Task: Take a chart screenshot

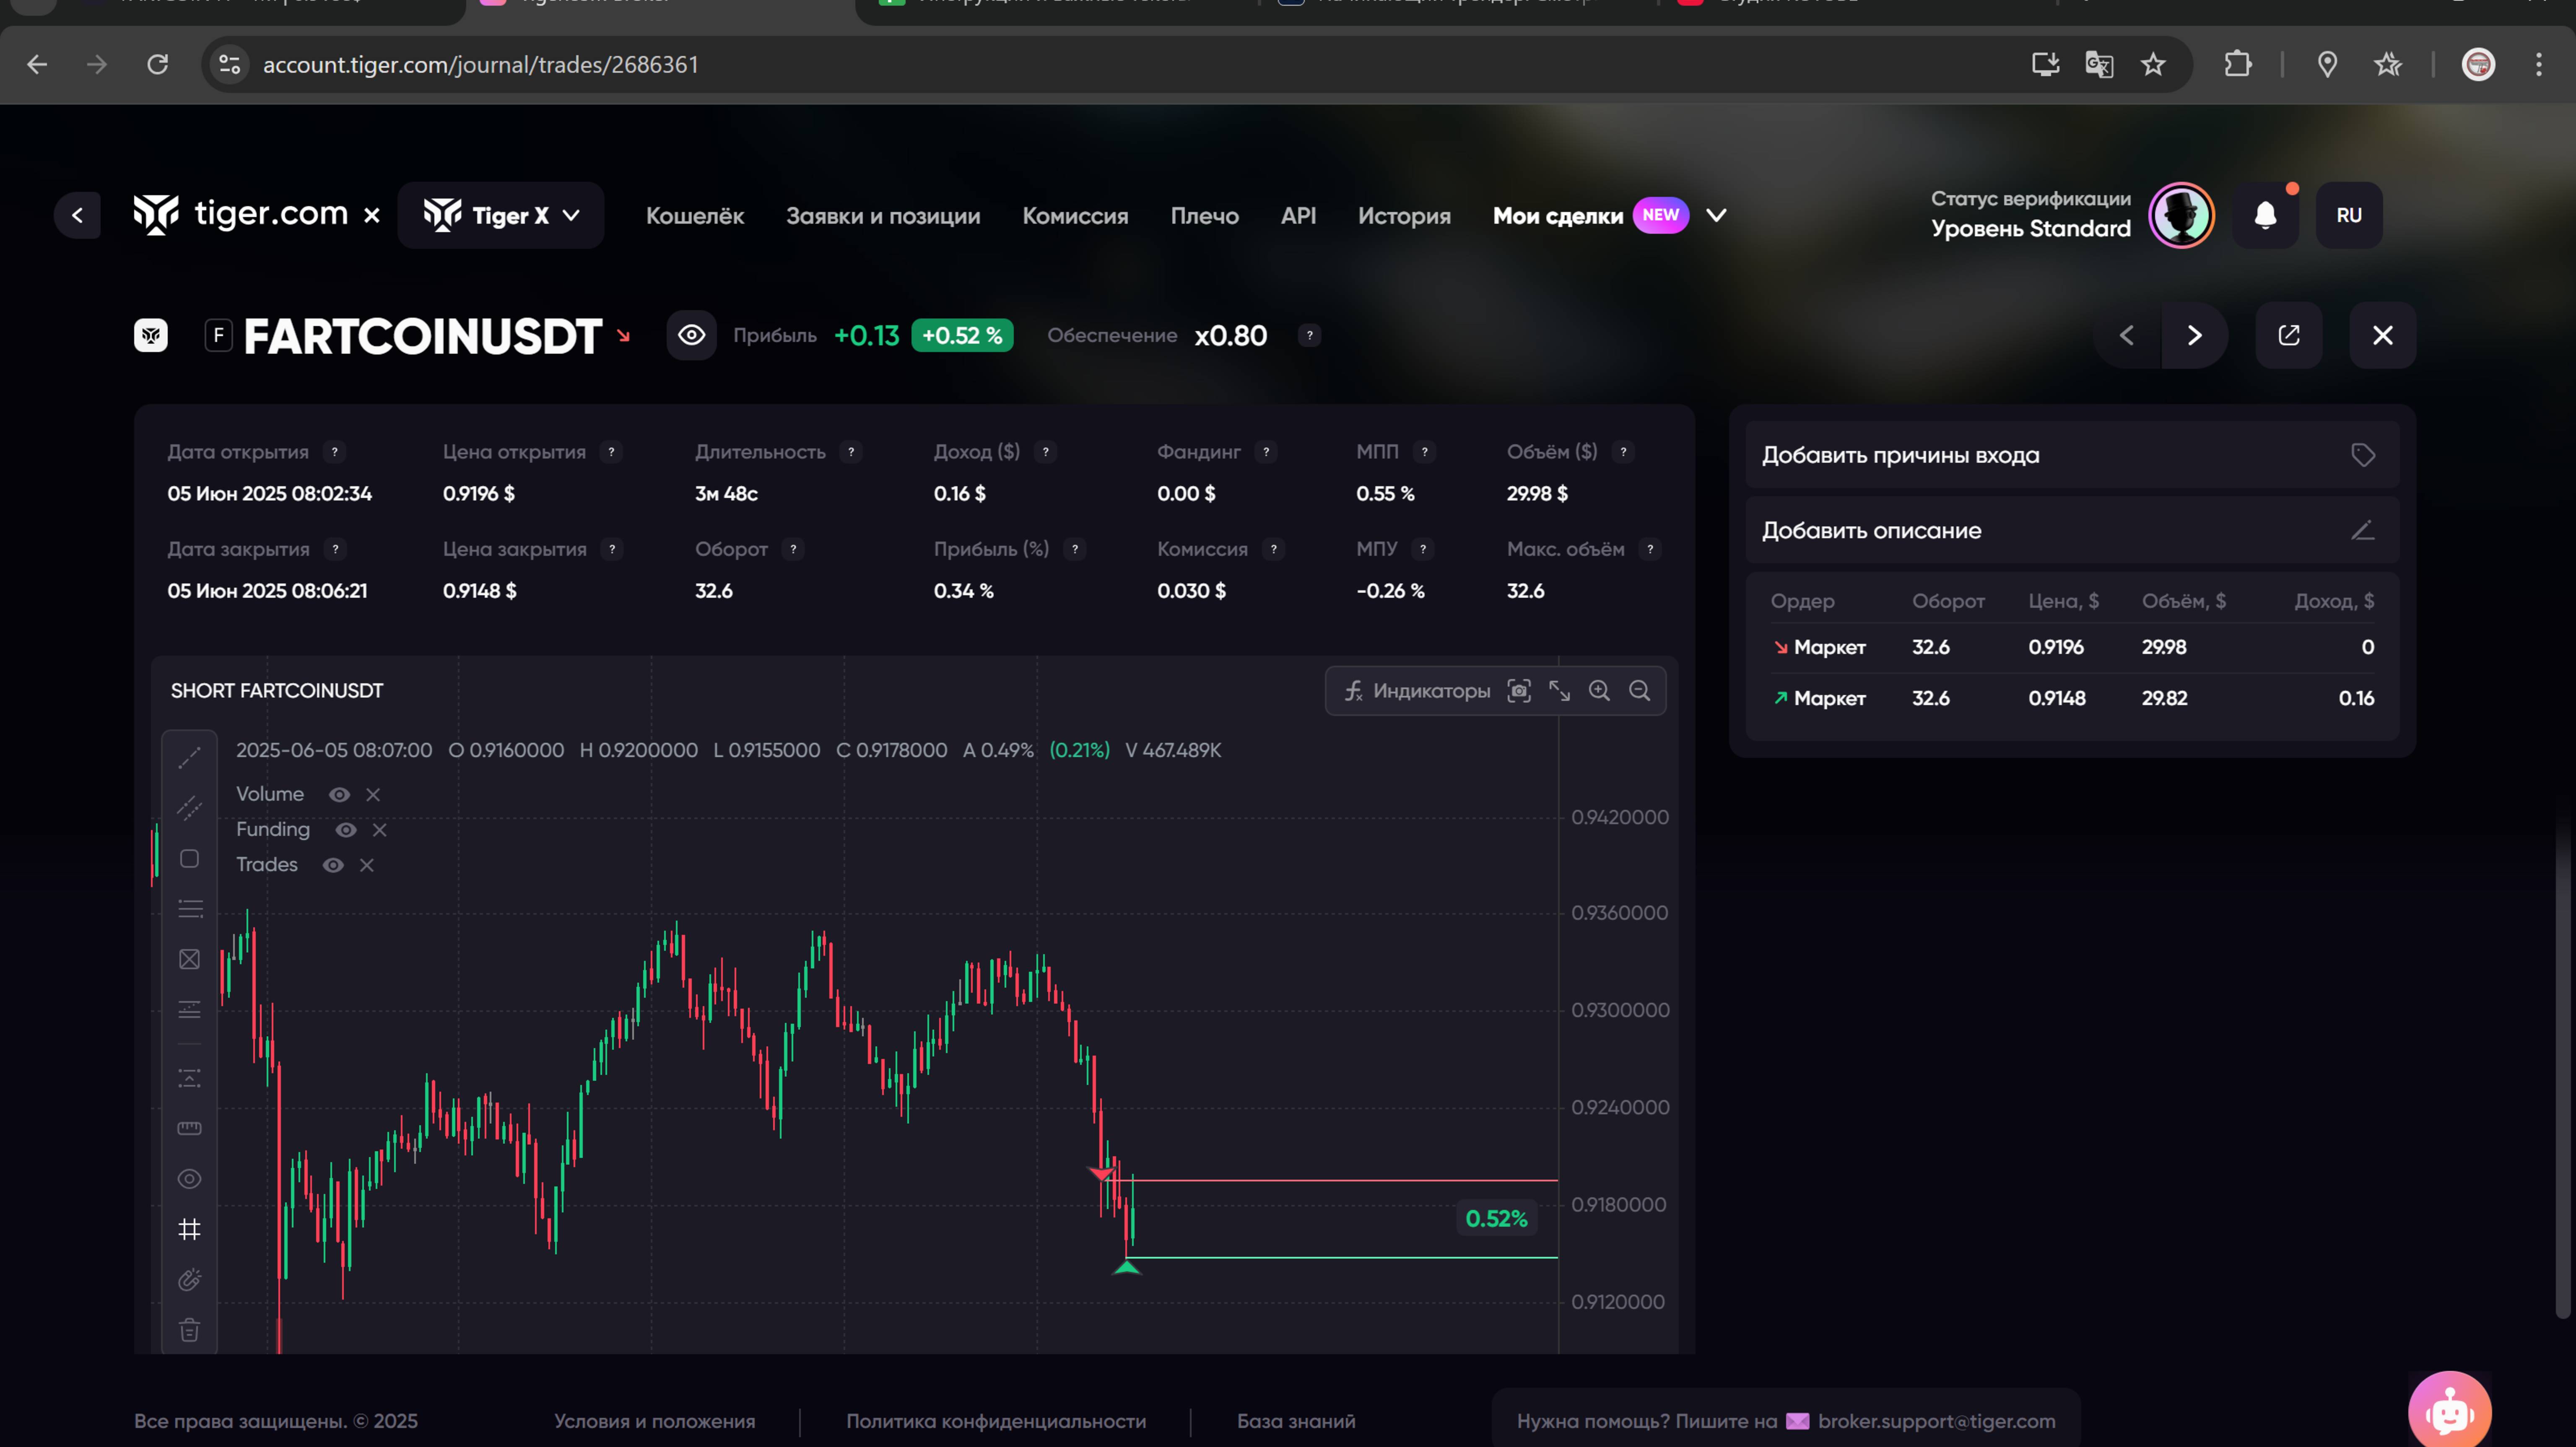Action: click(x=1519, y=691)
